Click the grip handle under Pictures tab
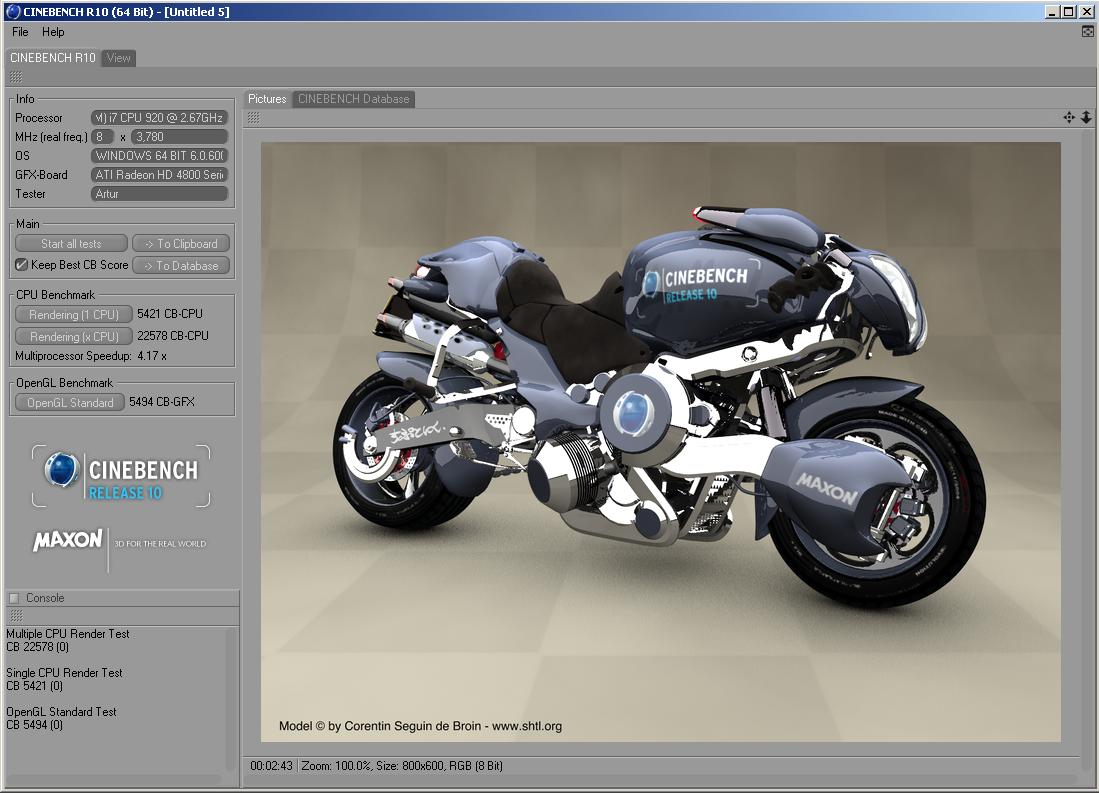Screen dimensions: 1099x793 click(x=254, y=118)
